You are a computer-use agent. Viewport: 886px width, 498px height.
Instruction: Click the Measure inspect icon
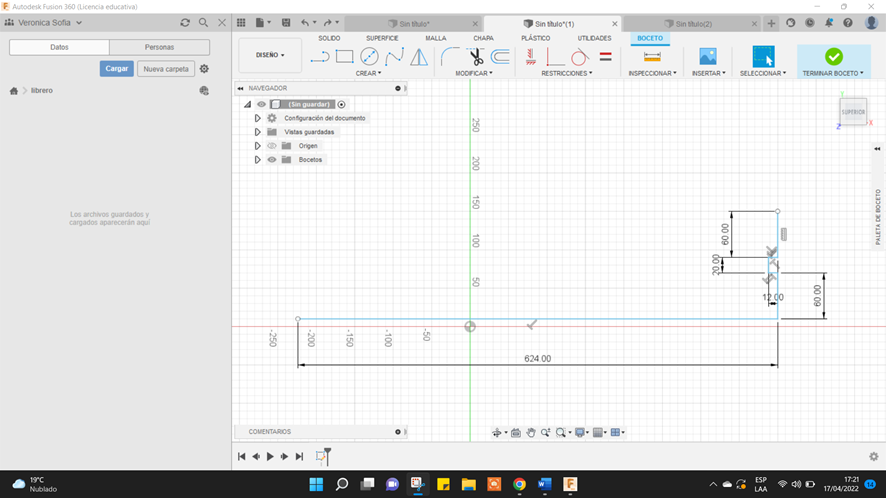652,57
